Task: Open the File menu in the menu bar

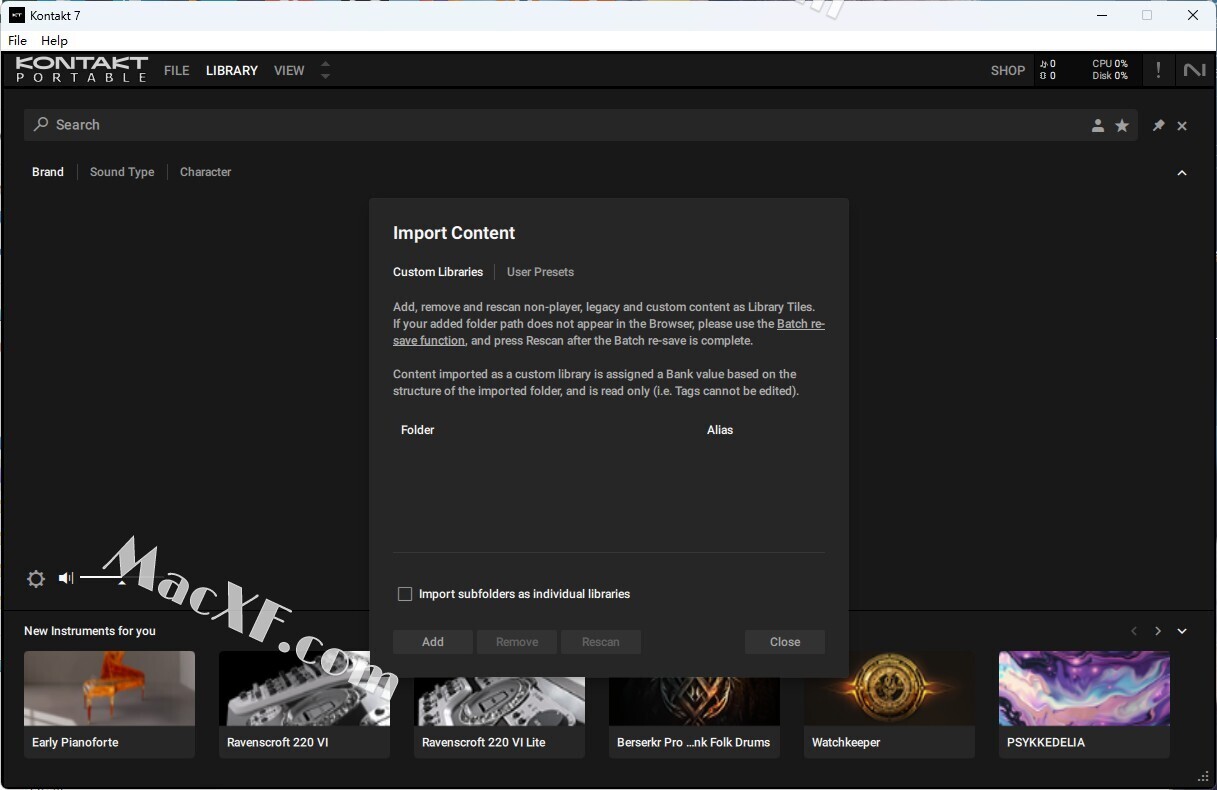Action: (18, 41)
